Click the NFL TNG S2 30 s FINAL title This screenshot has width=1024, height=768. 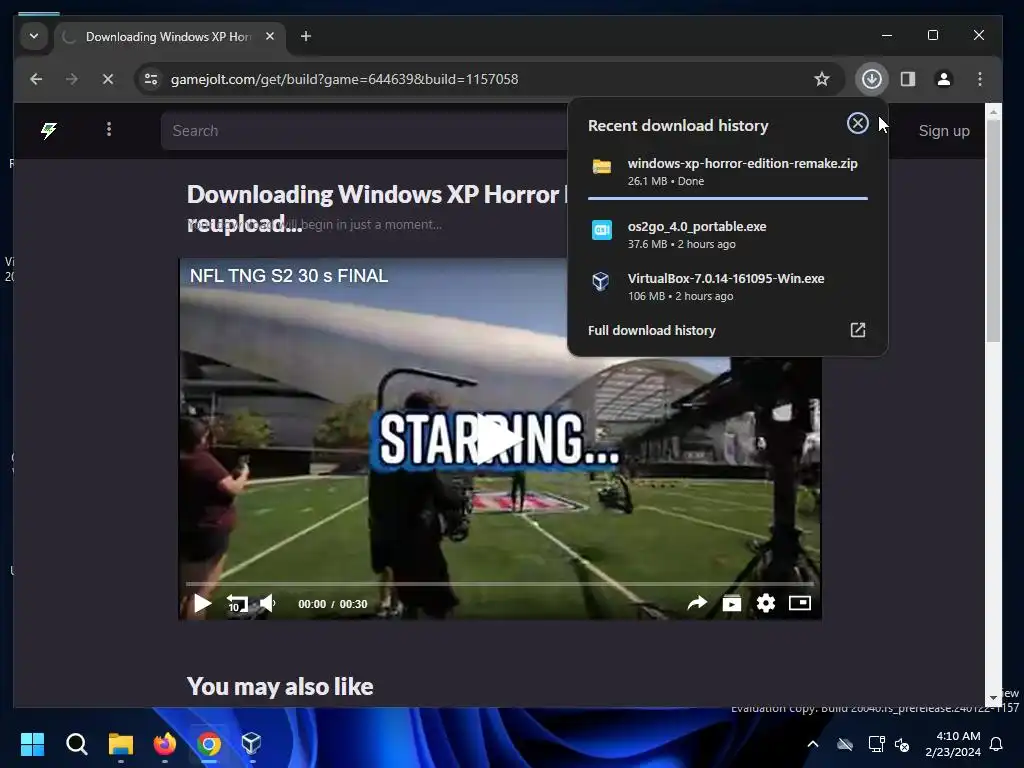pos(289,276)
